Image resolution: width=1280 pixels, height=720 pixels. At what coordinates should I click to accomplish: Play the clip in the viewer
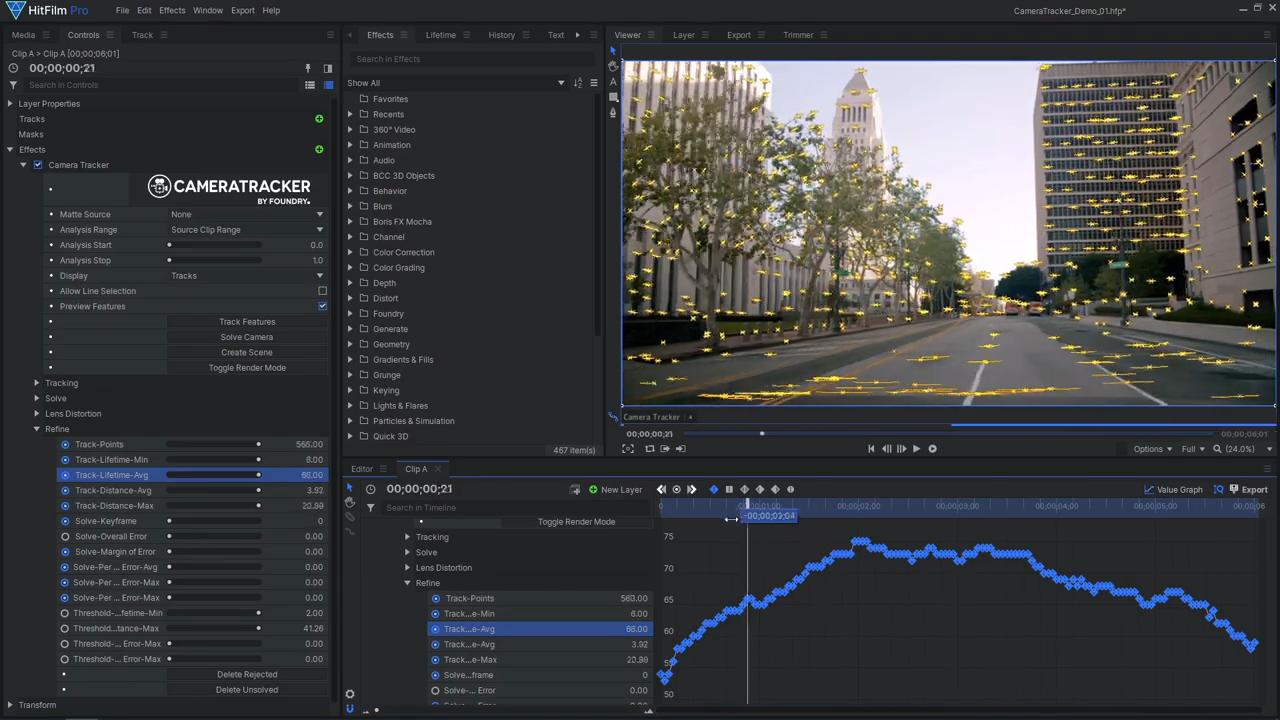[916, 449]
